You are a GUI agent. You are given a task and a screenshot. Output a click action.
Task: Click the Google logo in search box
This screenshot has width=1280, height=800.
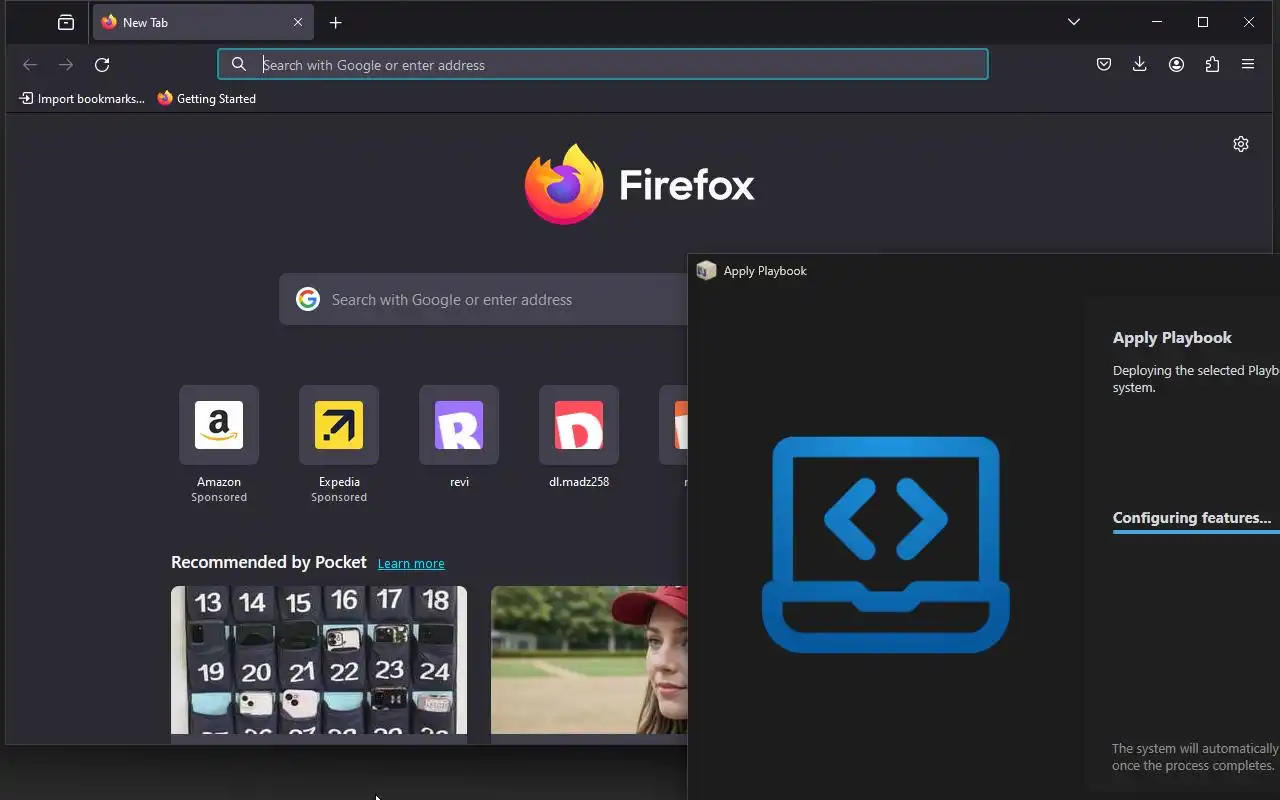(308, 300)
